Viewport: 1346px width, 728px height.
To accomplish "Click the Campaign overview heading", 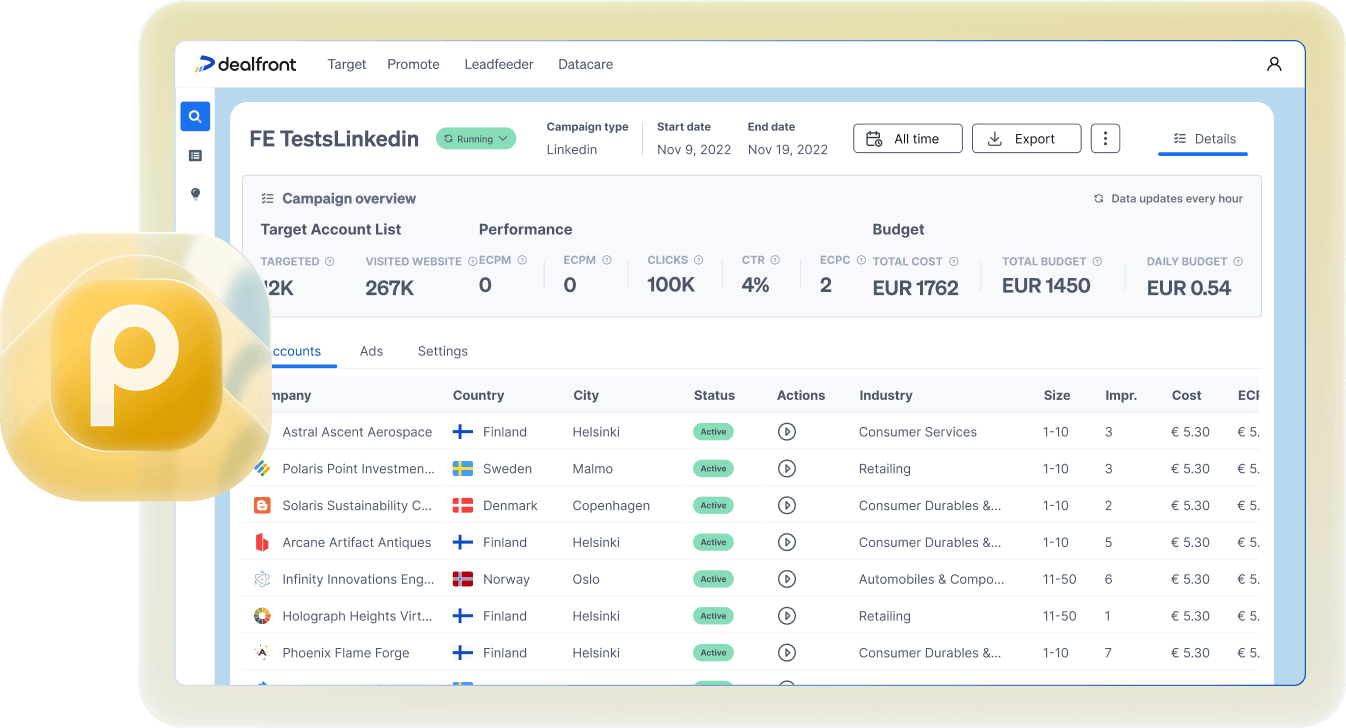I will [349, 198].
